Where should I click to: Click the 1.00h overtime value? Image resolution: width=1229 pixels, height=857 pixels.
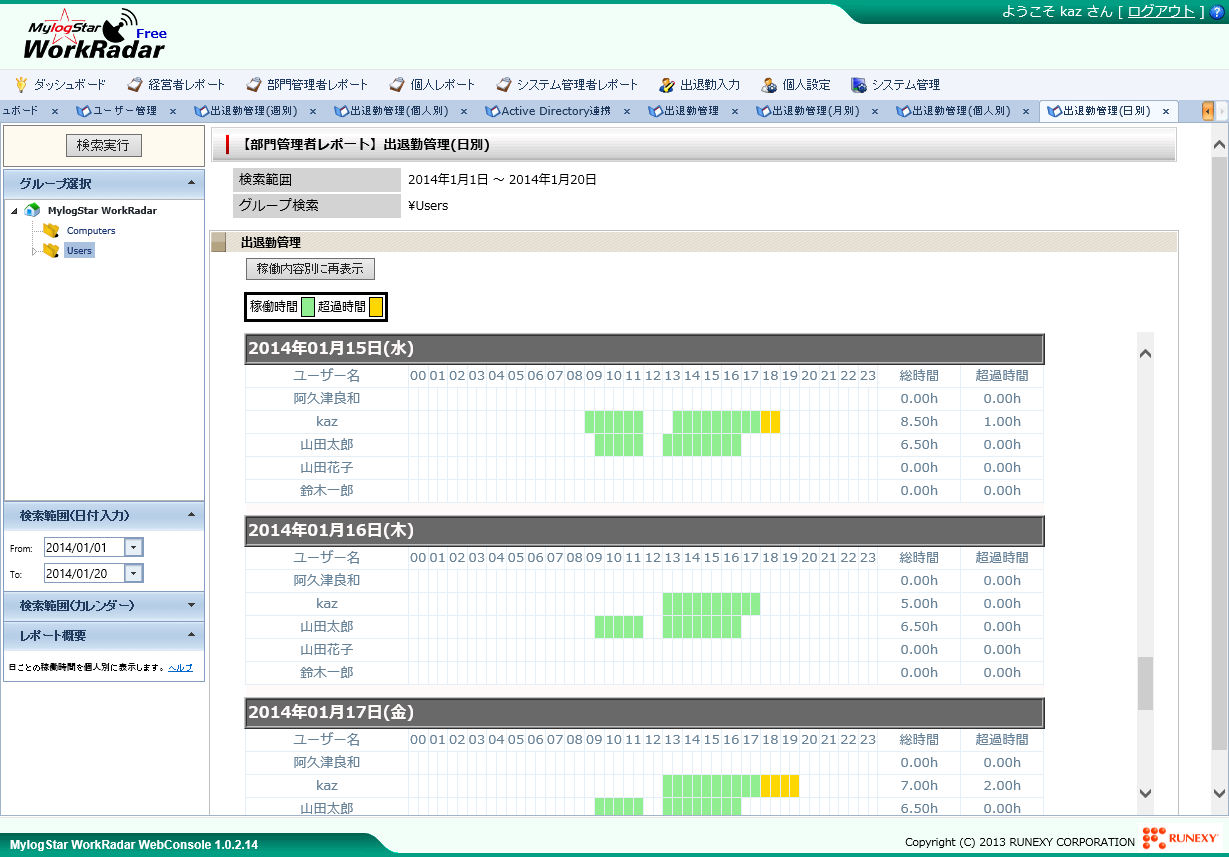pos(1002,421)
